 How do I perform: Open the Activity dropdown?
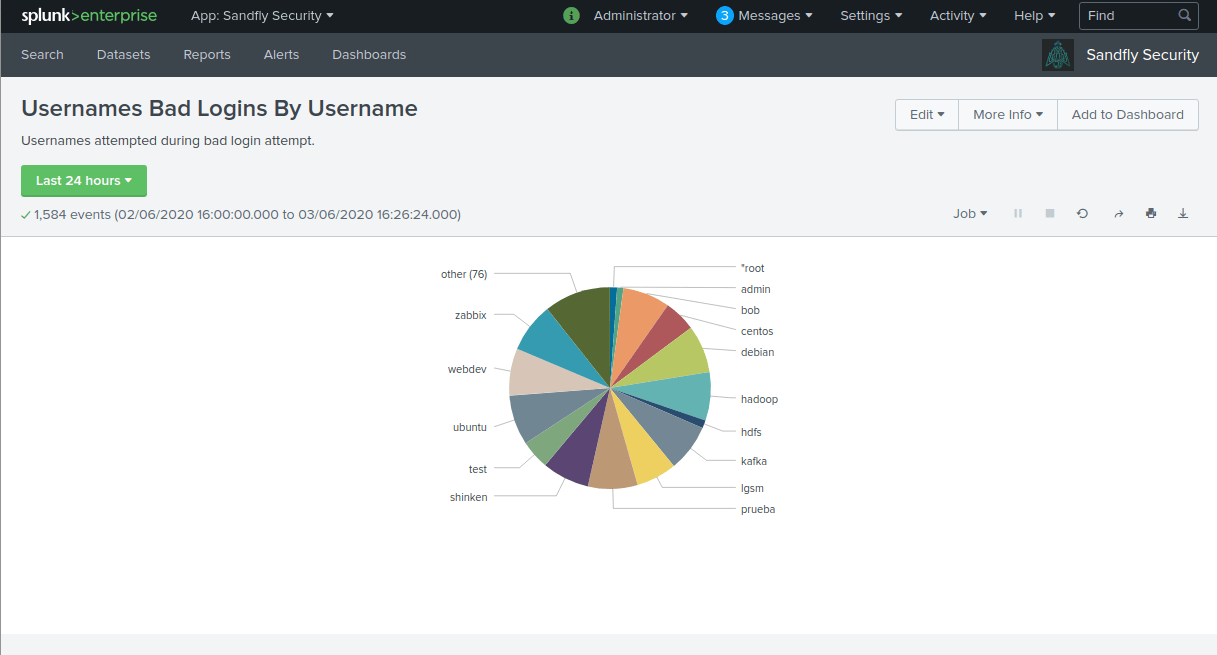click(x=958, y=16)
